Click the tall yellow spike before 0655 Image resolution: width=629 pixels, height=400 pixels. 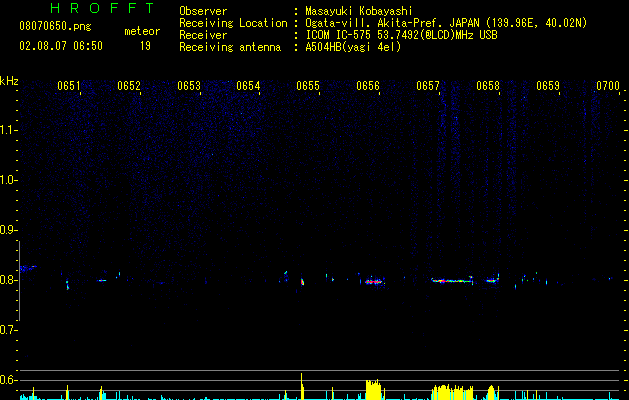point(302,386)
